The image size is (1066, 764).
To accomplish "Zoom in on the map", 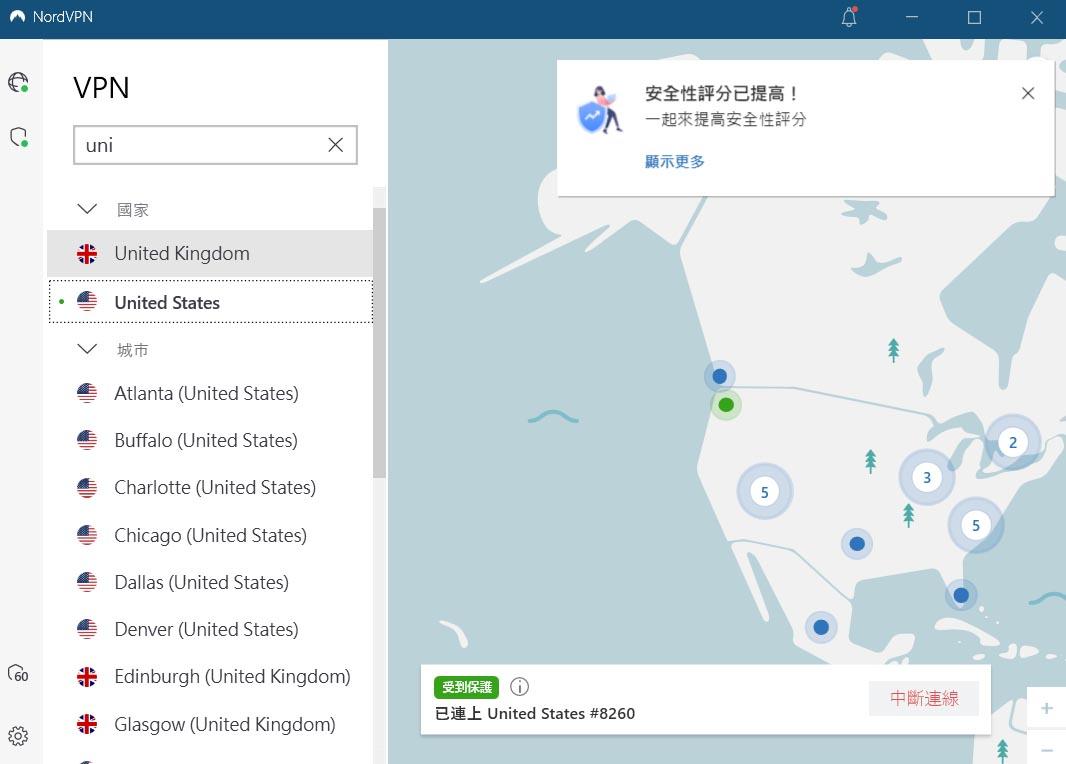I will pyautogui.click(x=1046, y=708).
